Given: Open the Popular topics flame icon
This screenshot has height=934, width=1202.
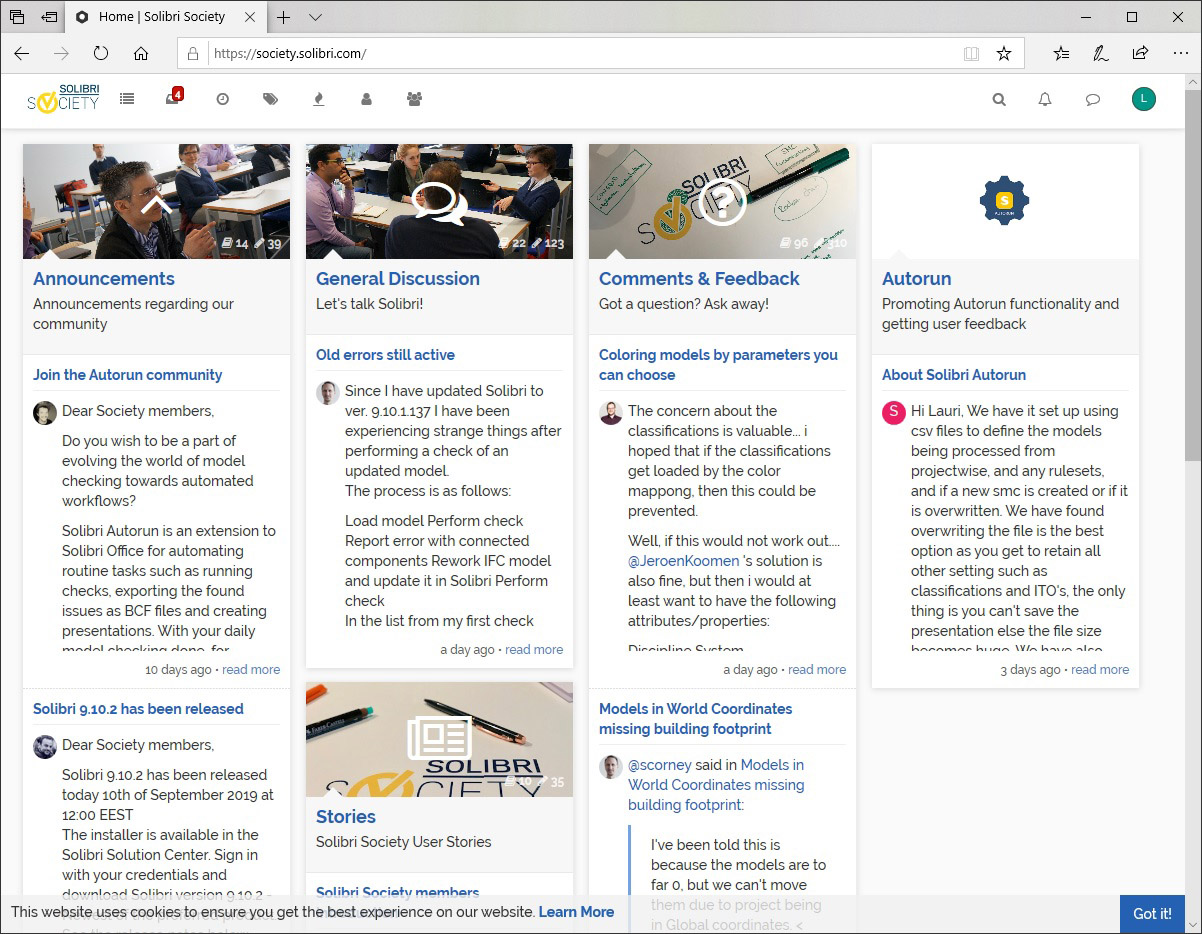Looking at the screenshot, I should click(x=319, y=99).
